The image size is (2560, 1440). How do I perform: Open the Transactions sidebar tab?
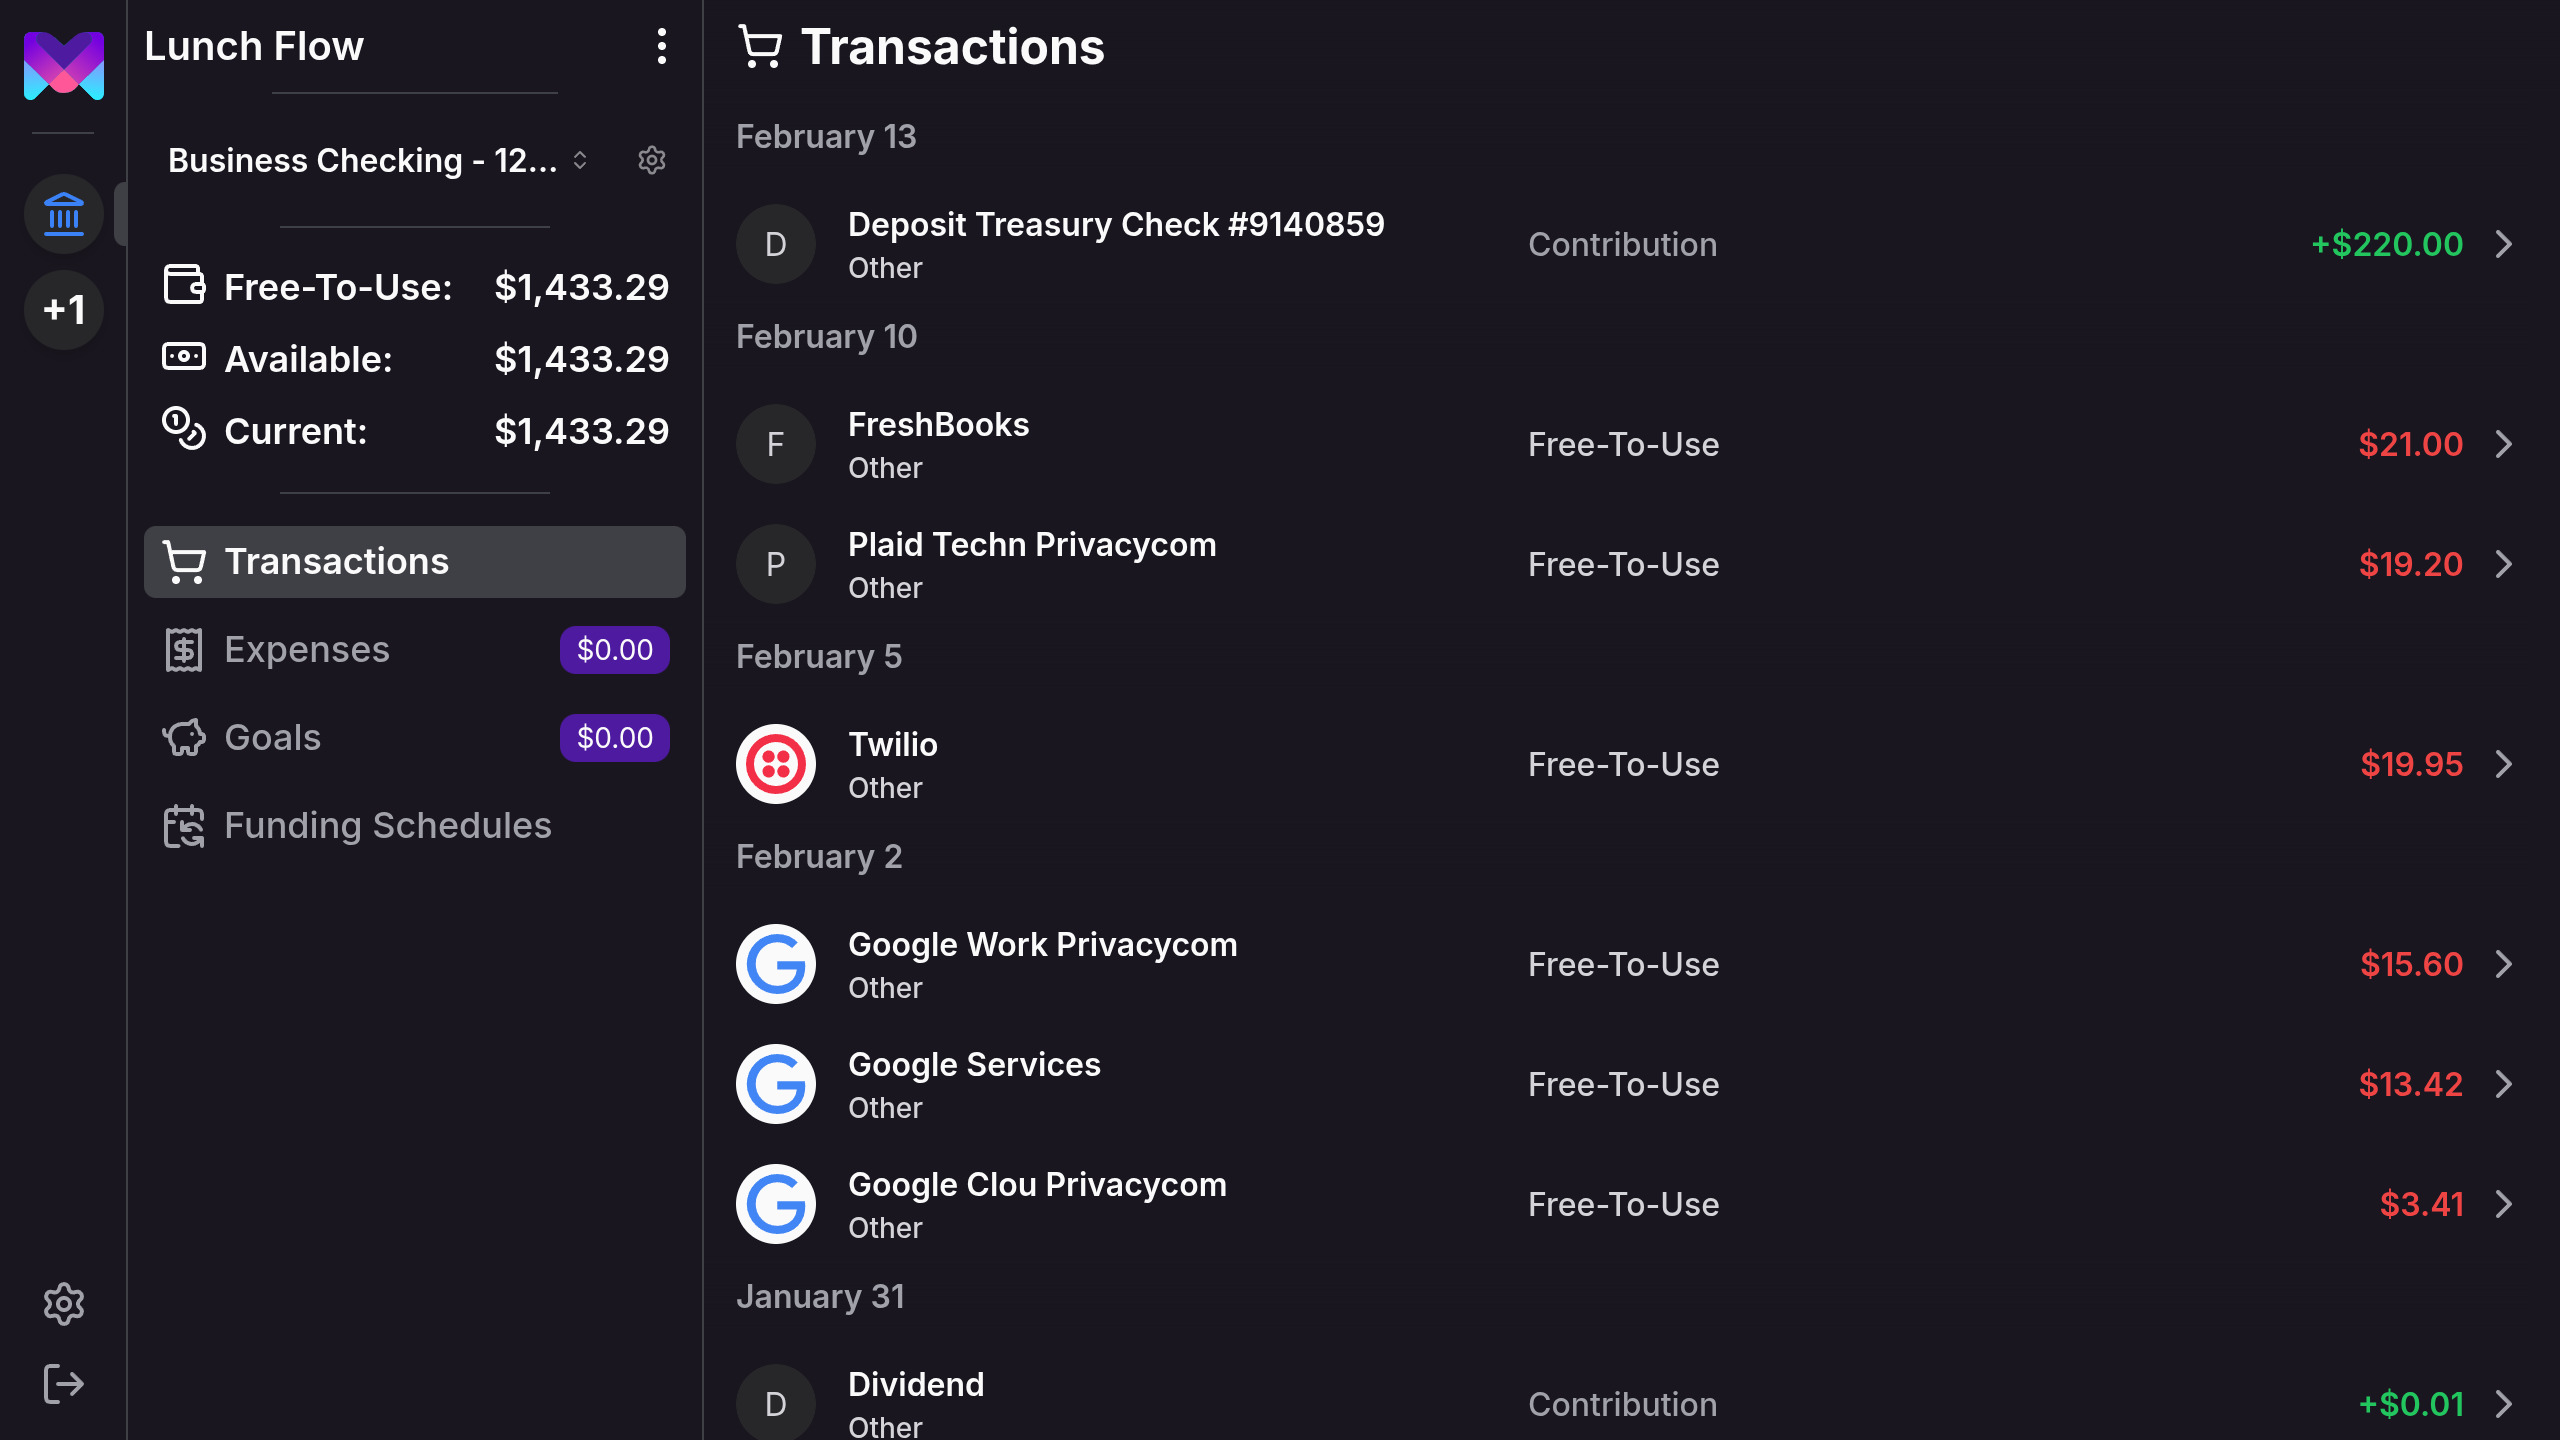[x=414, y=562]
